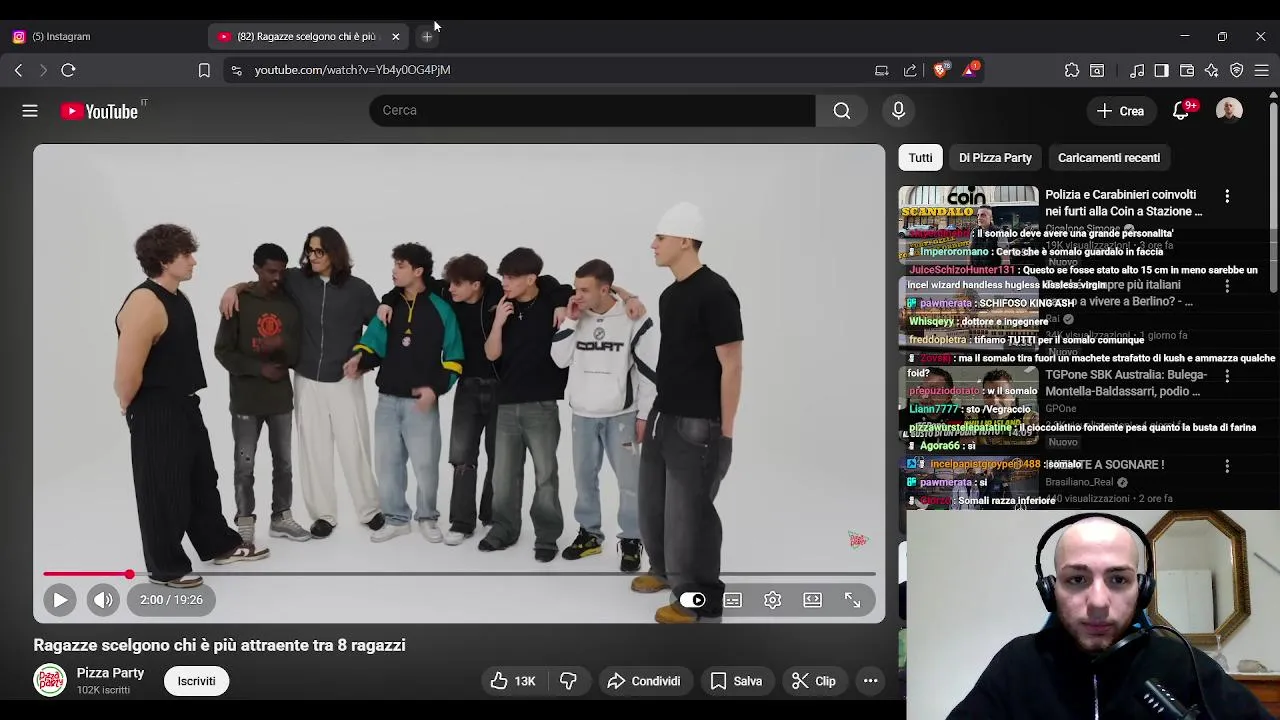
Task: Open the Brave Wallet icon
Action: click(x=1187, y=70)
